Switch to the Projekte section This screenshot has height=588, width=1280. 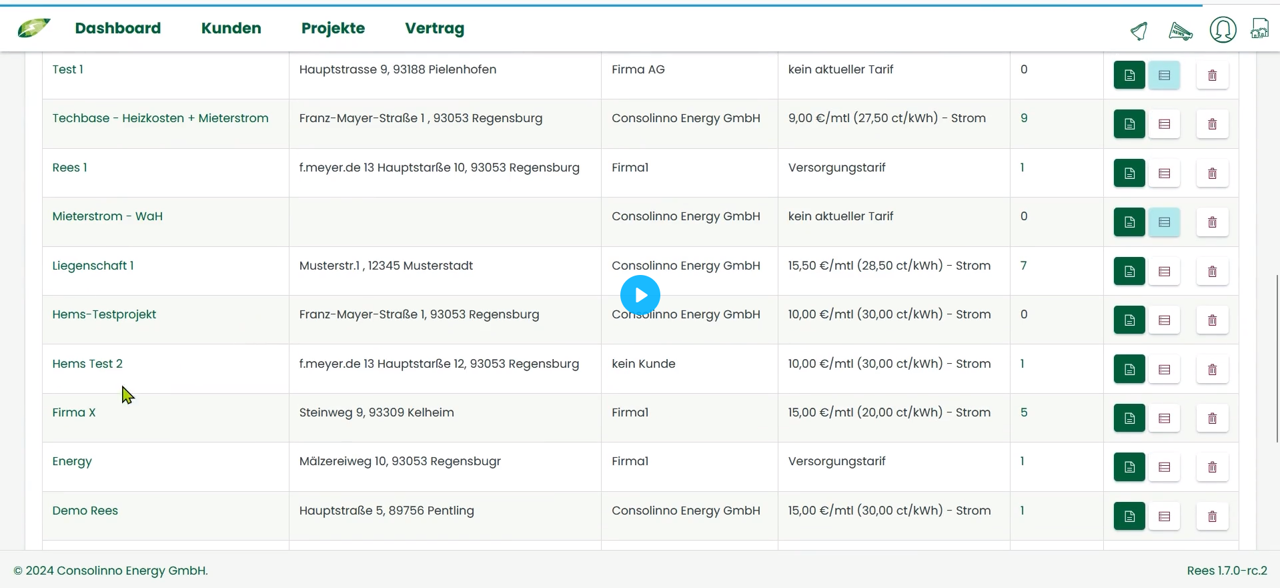(x=333, y=28)
